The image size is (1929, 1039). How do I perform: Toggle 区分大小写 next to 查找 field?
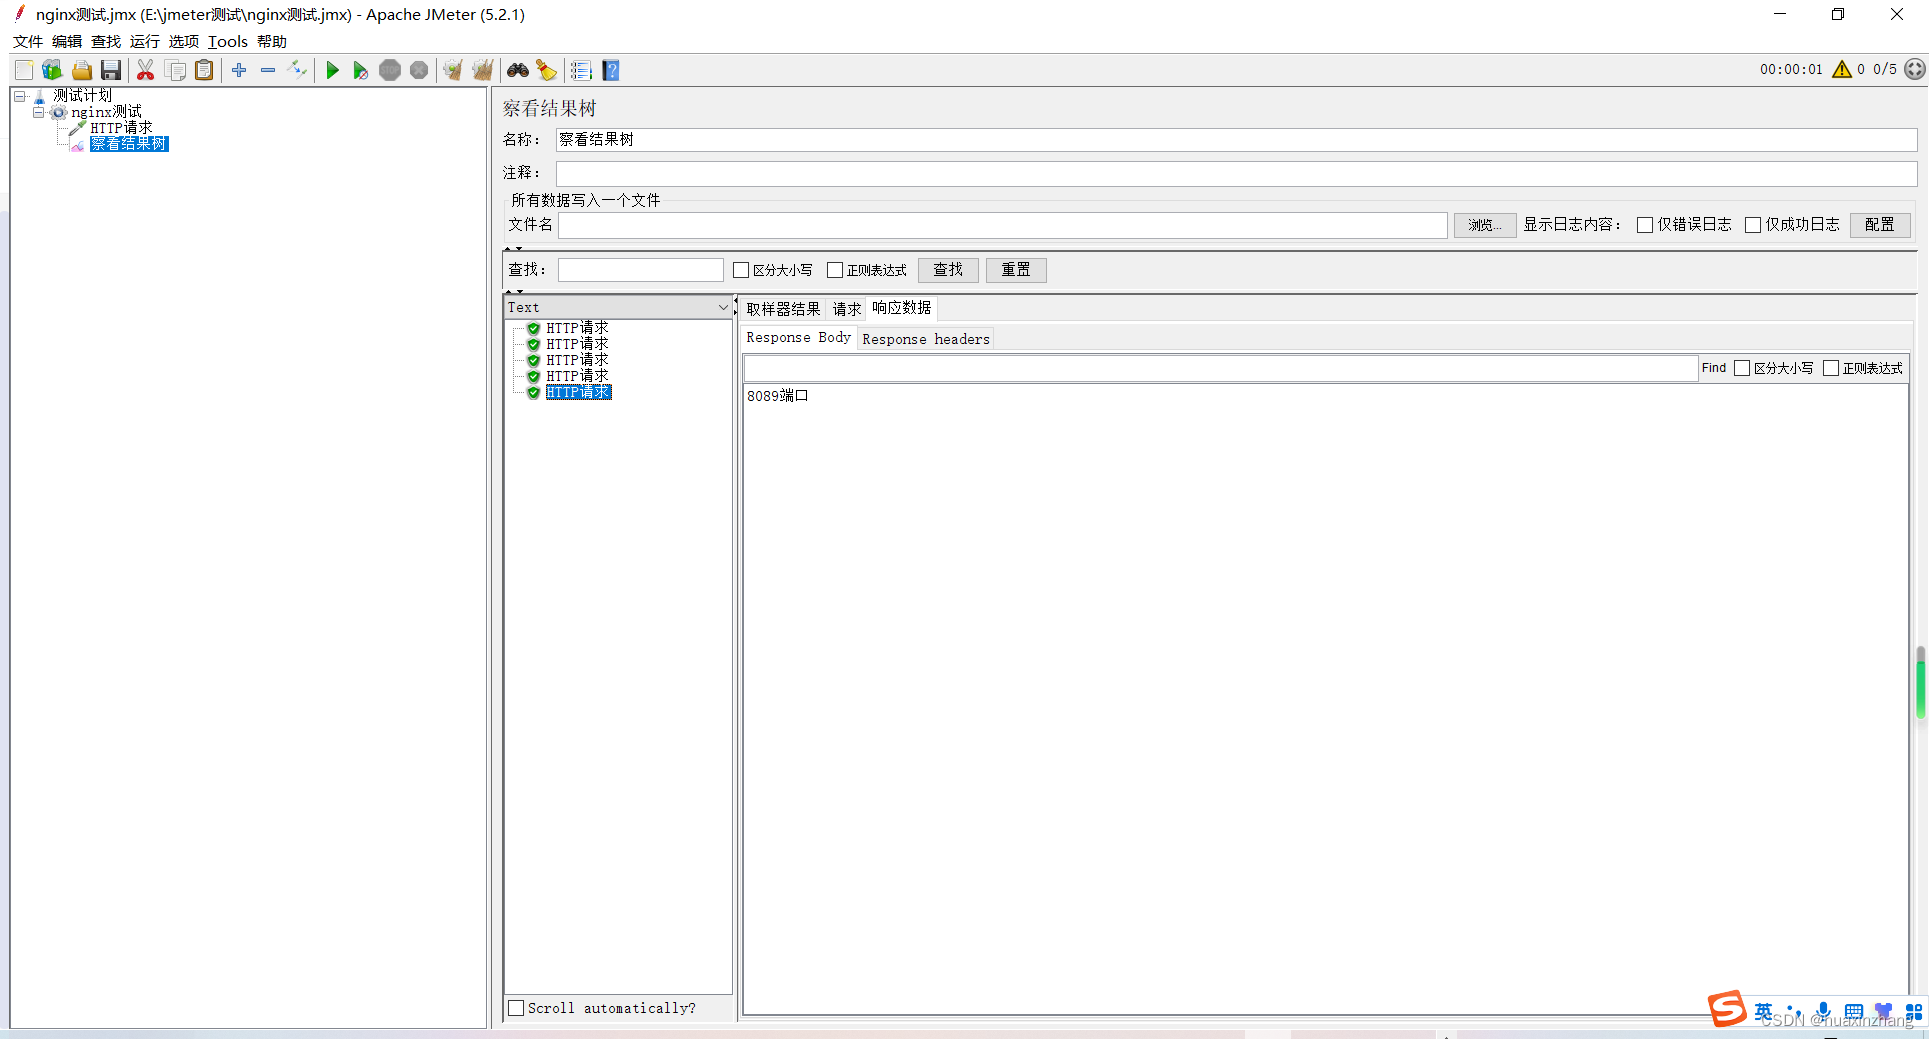pyautogui.click(x=741, y=270)
